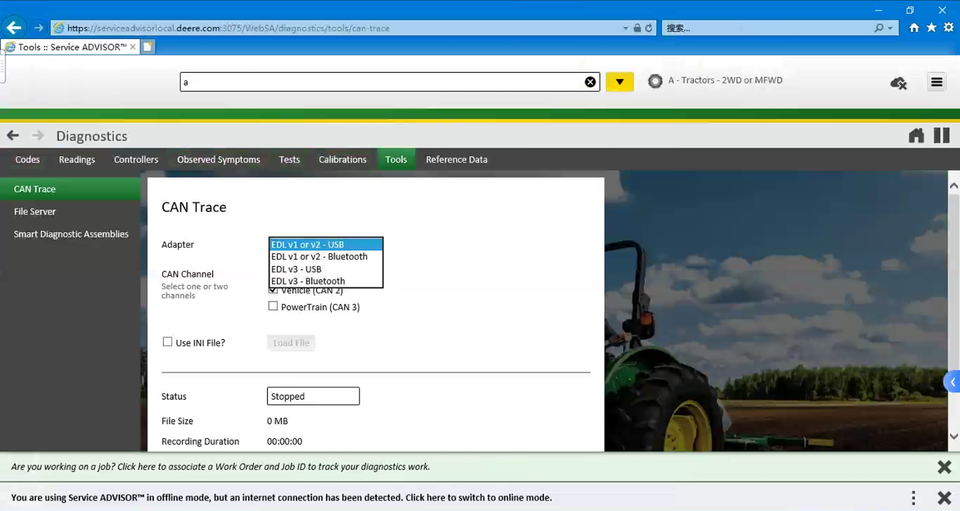The height and width of the screenshot is (511, 960).
Task: Open the Tests tab
Action: 290,159
